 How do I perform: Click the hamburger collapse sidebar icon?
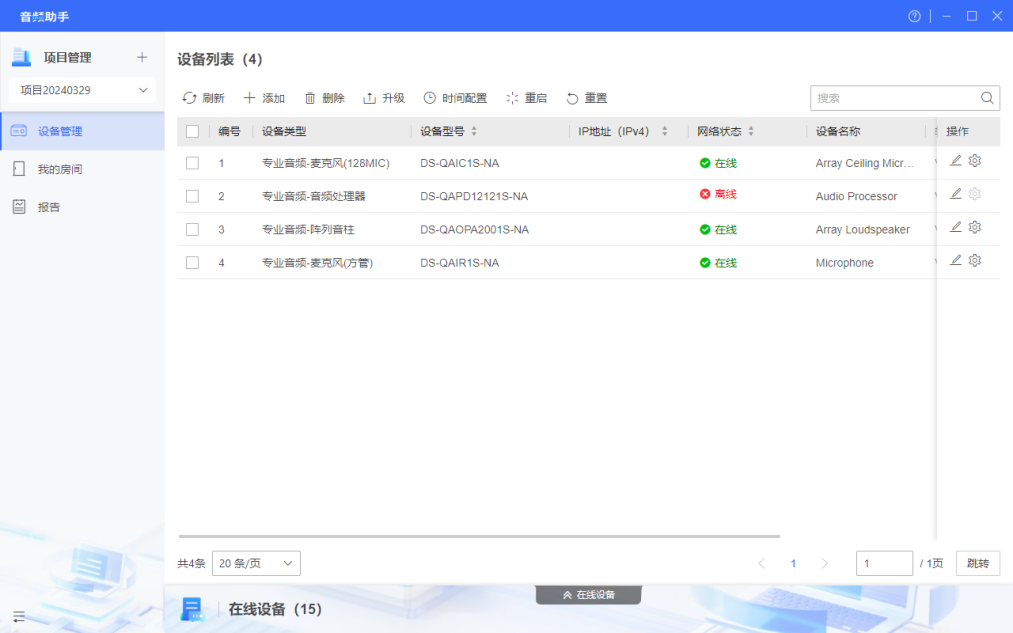coord(19,616)
